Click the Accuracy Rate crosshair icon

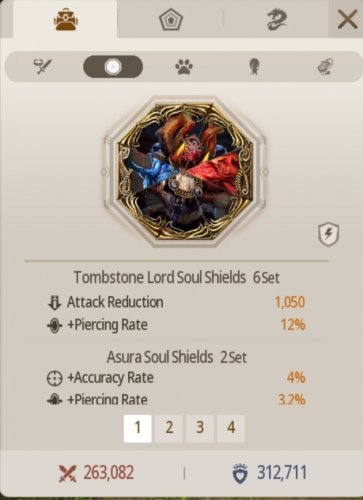55,379
